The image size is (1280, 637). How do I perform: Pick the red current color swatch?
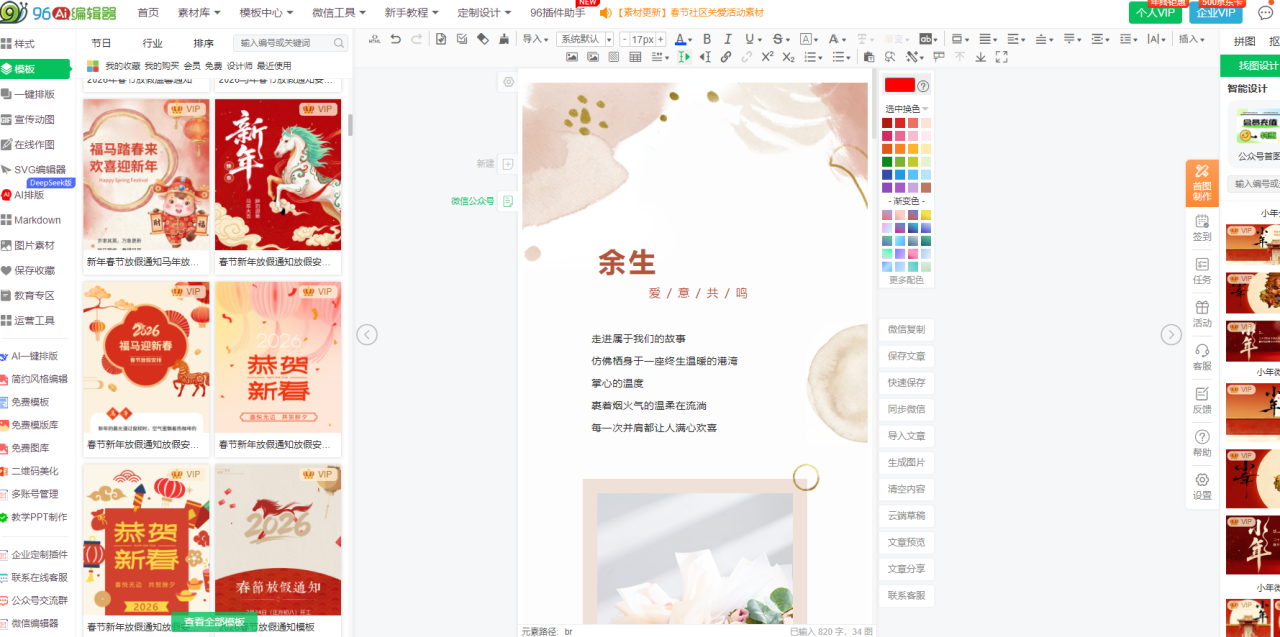(x=899, y=86)
